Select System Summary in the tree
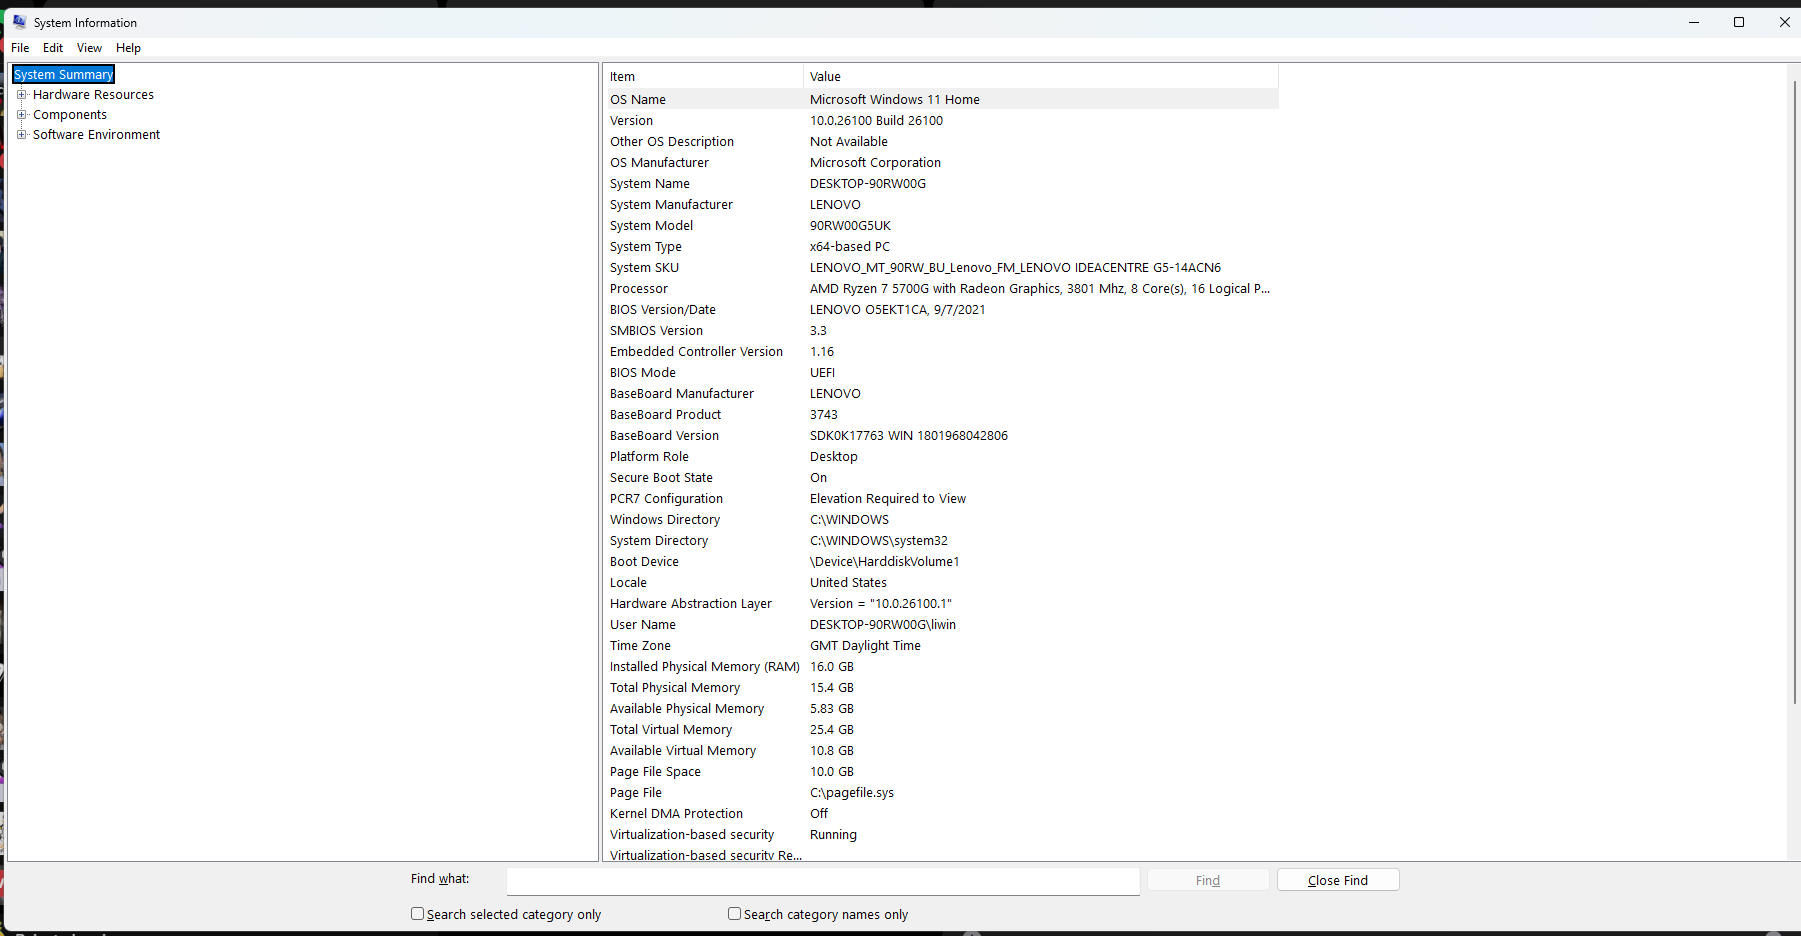Screen dimensions: 1801x936 pos(63,75)
